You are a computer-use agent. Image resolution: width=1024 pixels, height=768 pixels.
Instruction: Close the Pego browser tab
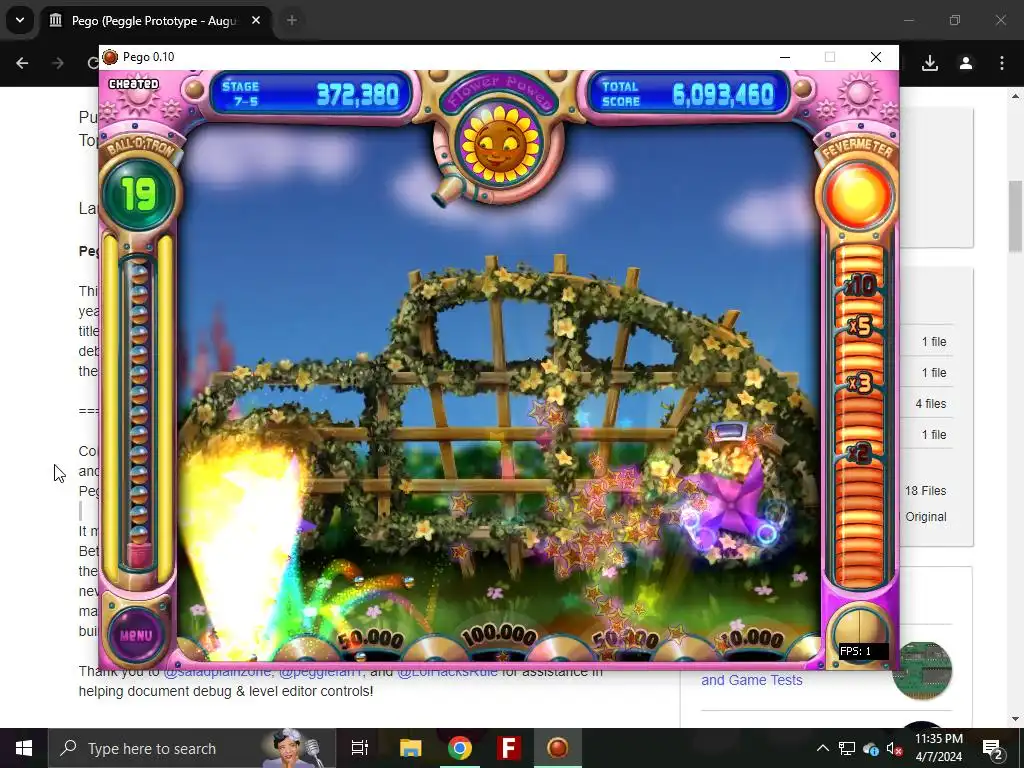coord(256,21)
